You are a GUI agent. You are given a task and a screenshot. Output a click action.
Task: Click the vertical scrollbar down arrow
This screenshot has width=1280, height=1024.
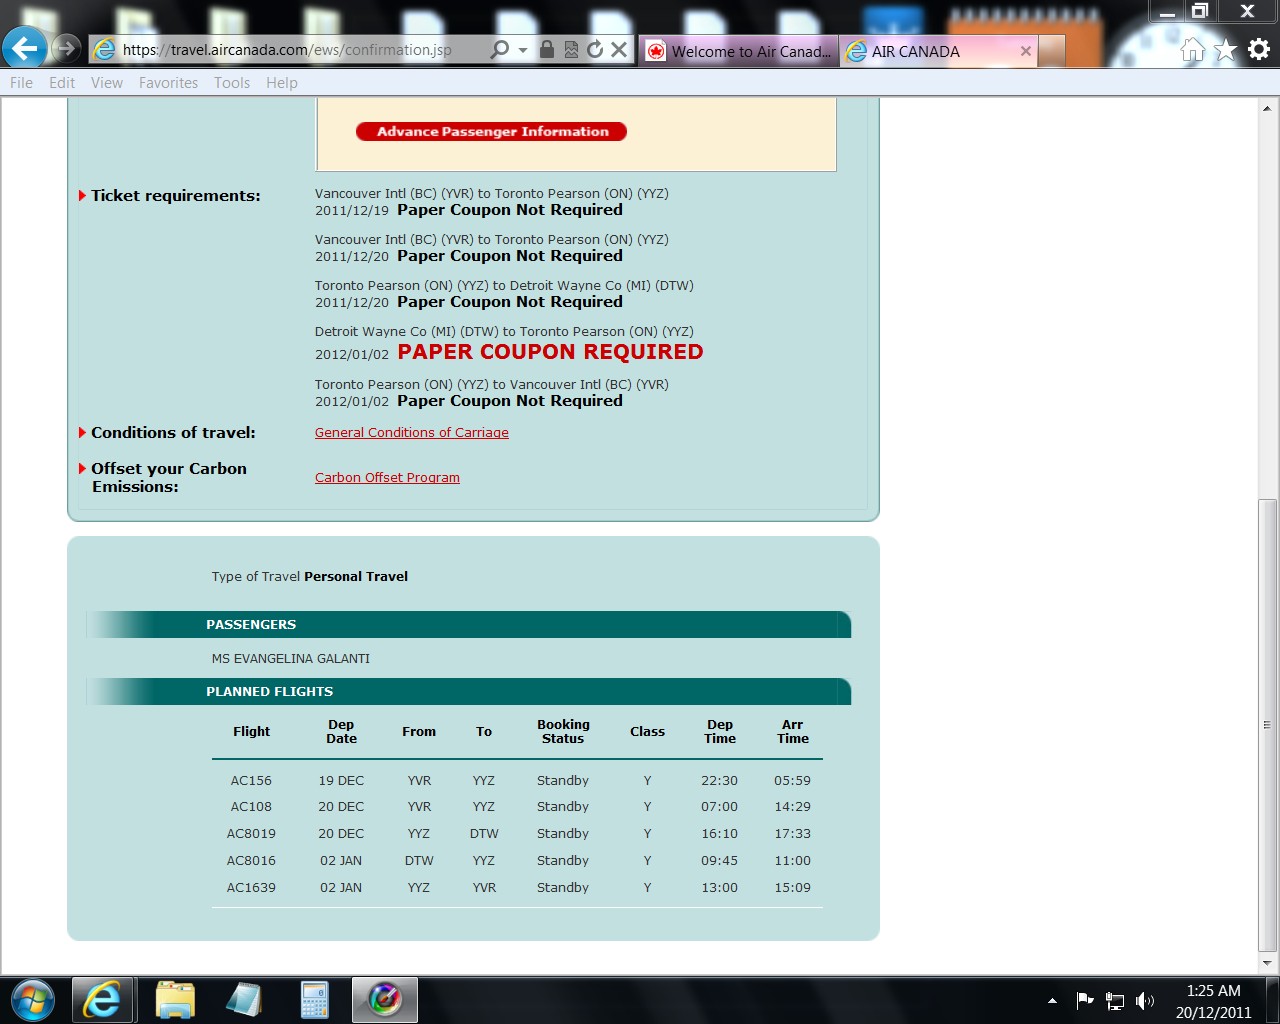coord(1268,963)
